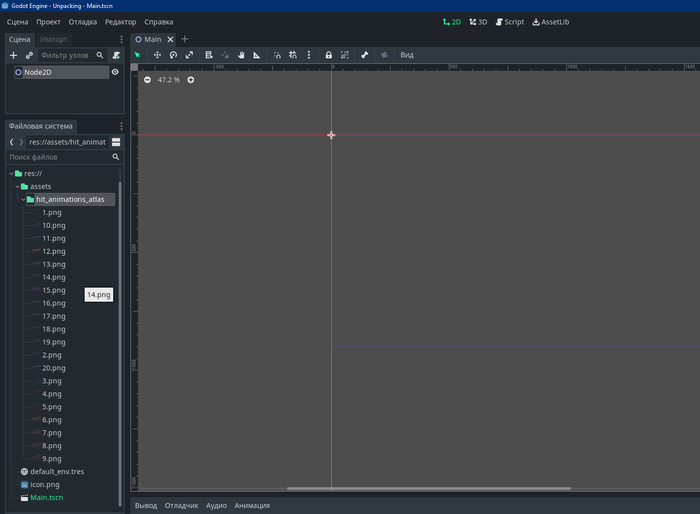Image resolution: width=700 pixels, height=514 pixels.
Task: Click the res://assets path field
Action: coord(67,142)
